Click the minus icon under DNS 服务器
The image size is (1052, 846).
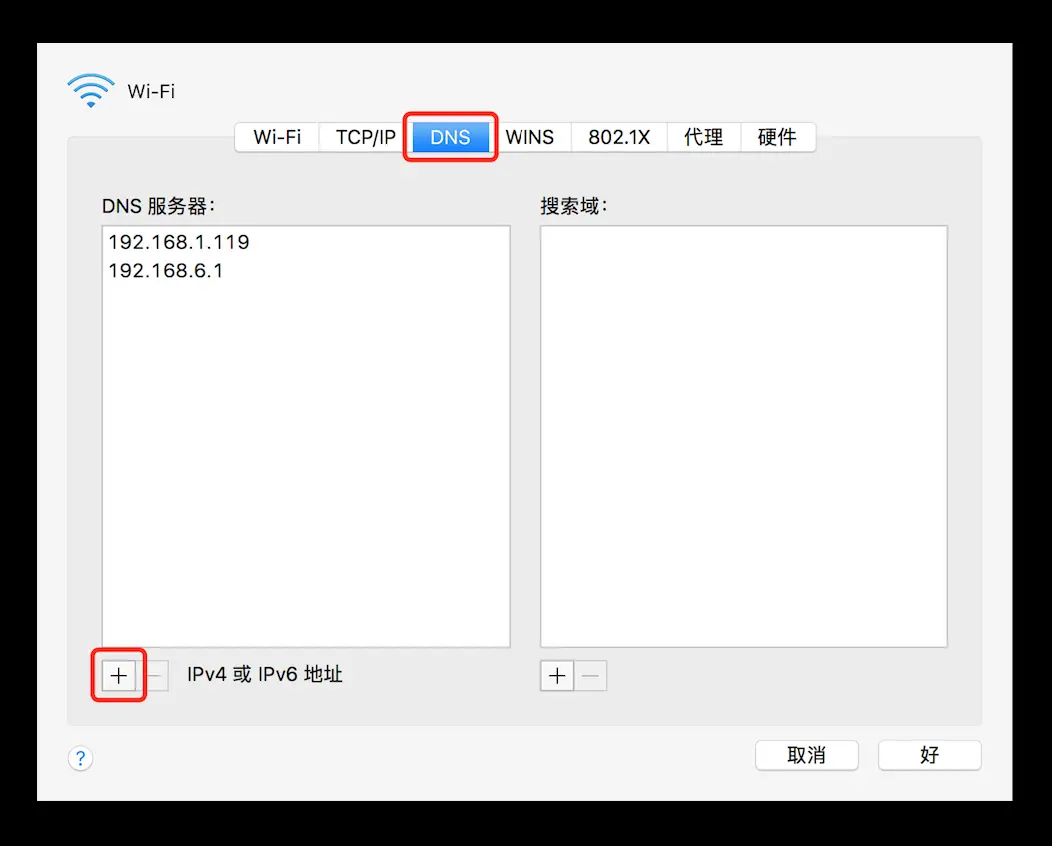[154, 675]
